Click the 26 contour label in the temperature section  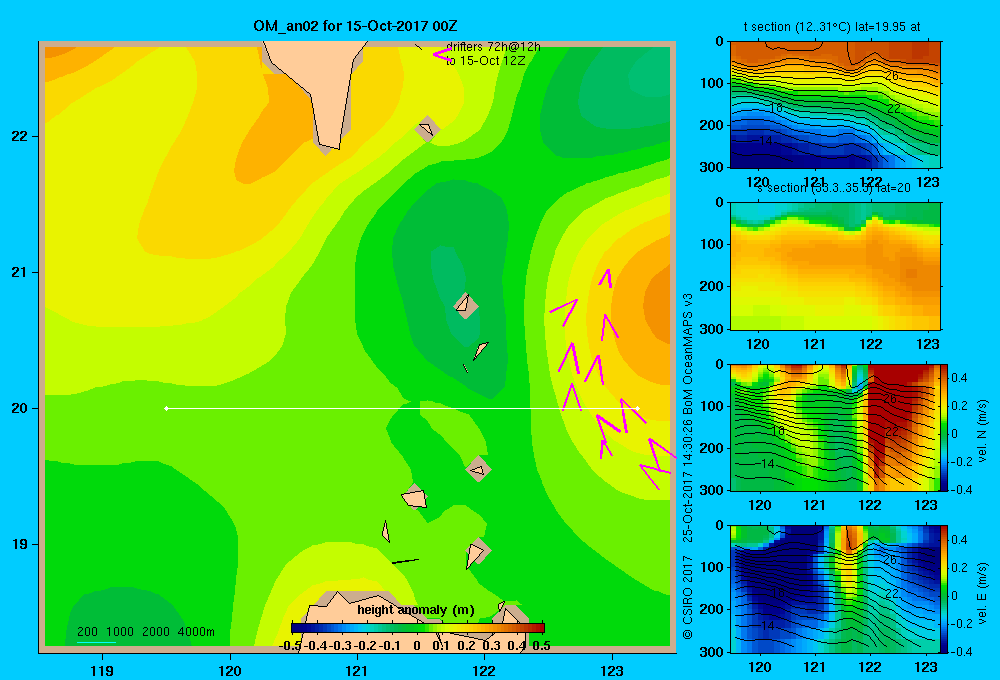pos(892,76)
